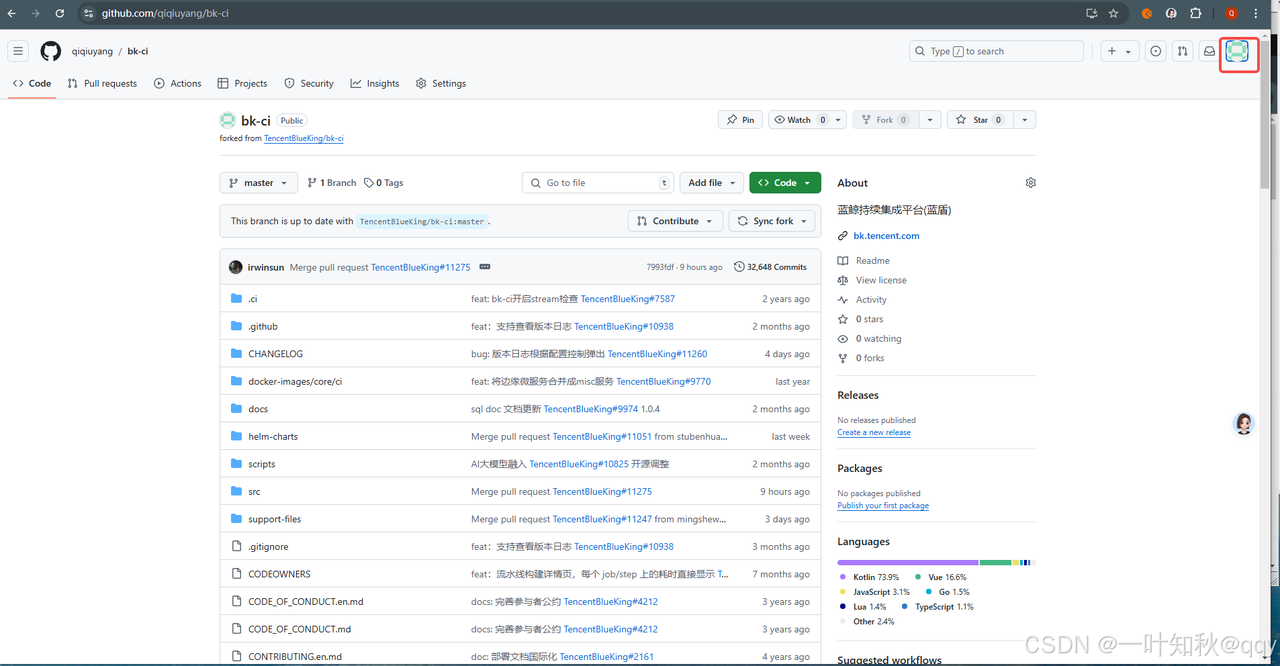Open the 0 Tags link
Viewport: 1280px width, 666px height.
(x=384, y=183)
